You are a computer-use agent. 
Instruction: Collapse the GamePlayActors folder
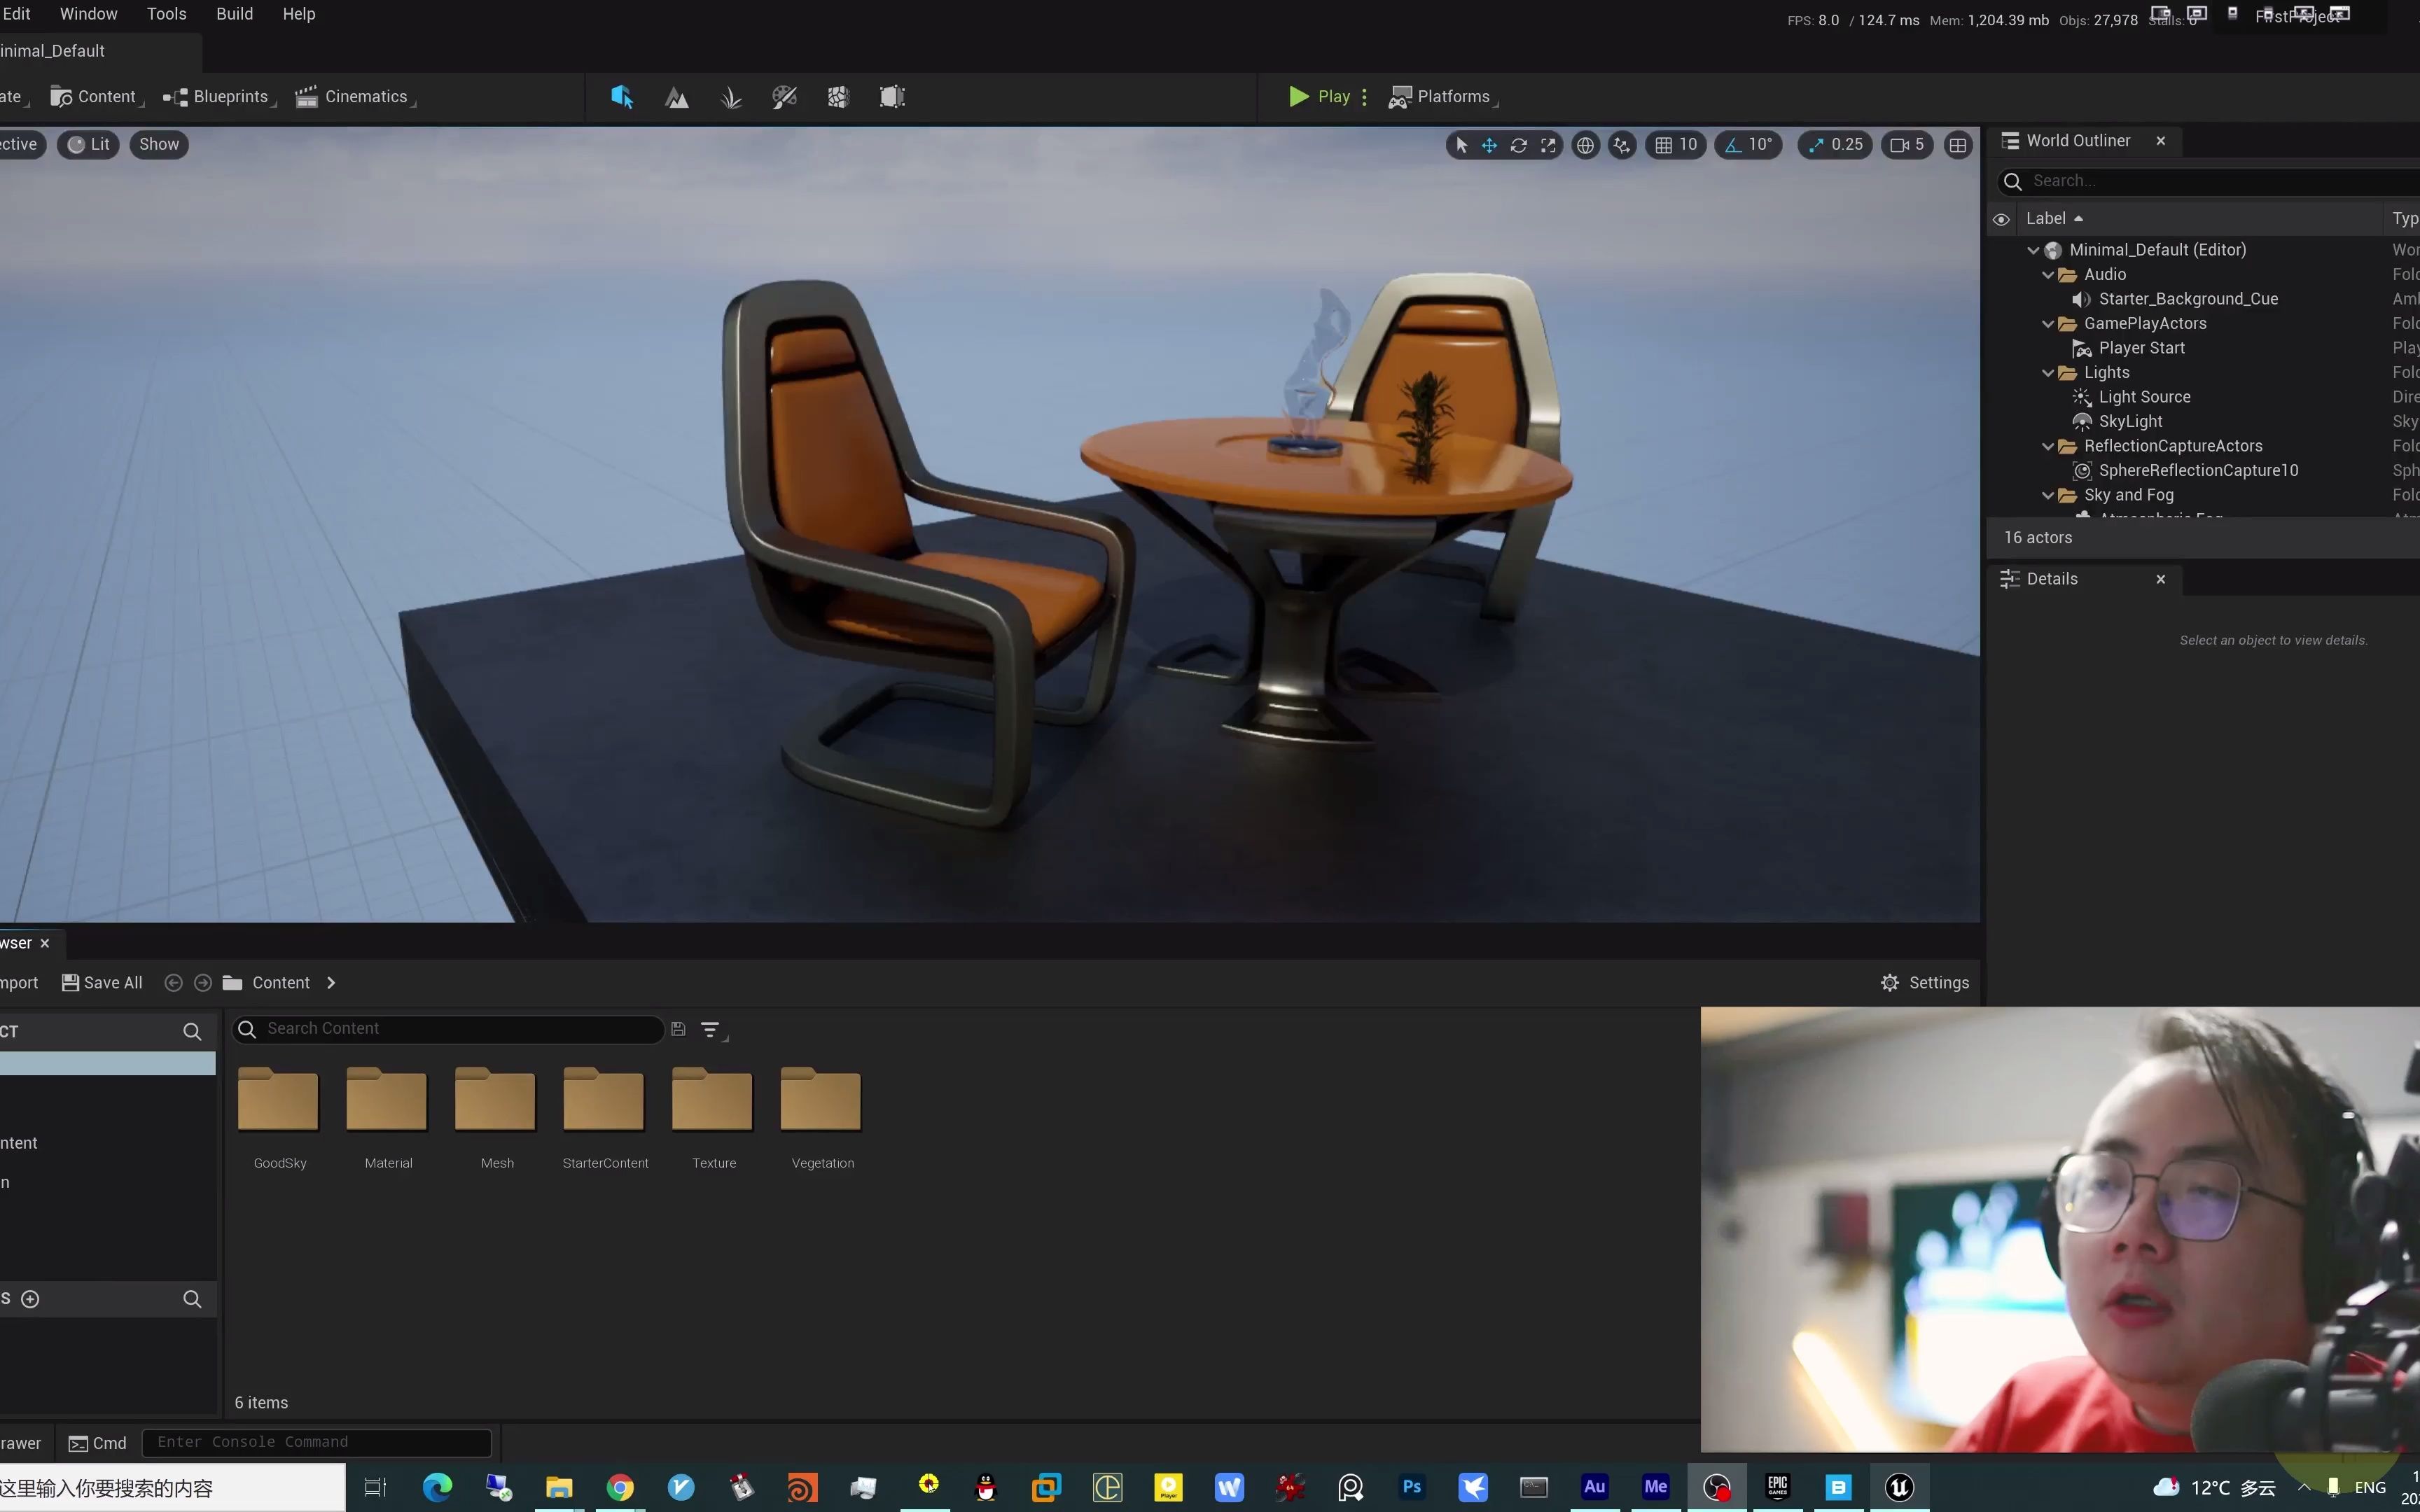pyautogui.click(x=2047, y=324)
